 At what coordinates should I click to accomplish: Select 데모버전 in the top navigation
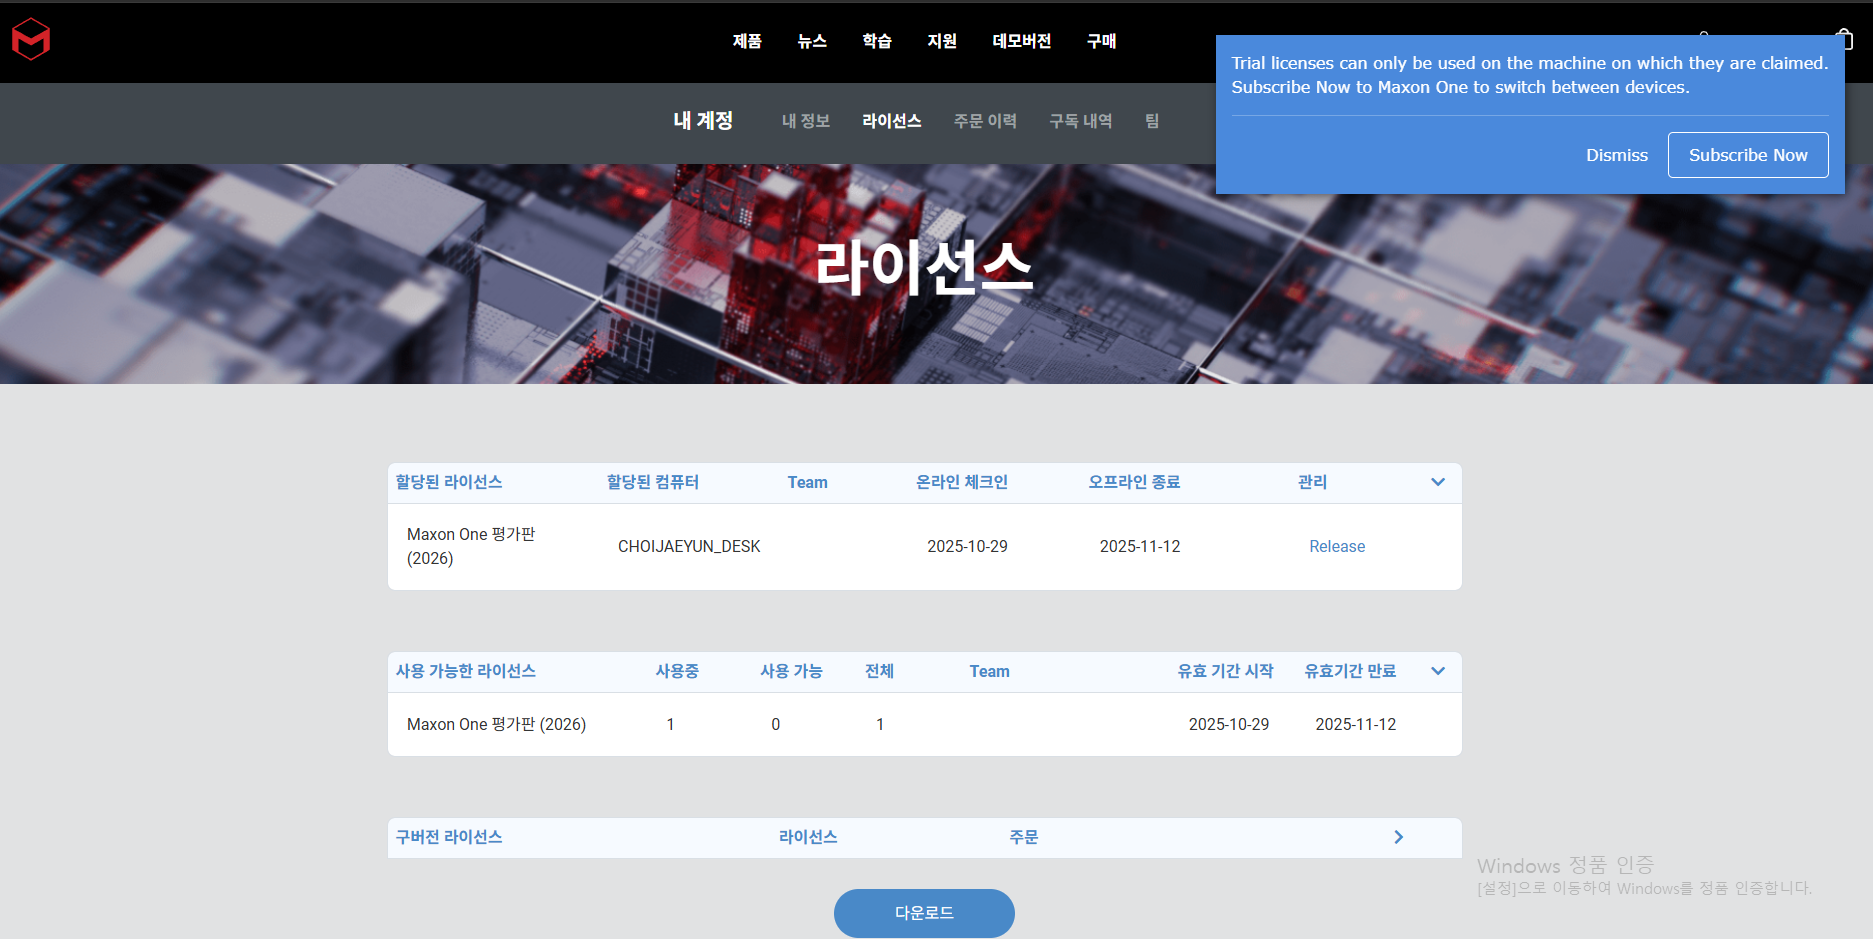[1021, 41]
